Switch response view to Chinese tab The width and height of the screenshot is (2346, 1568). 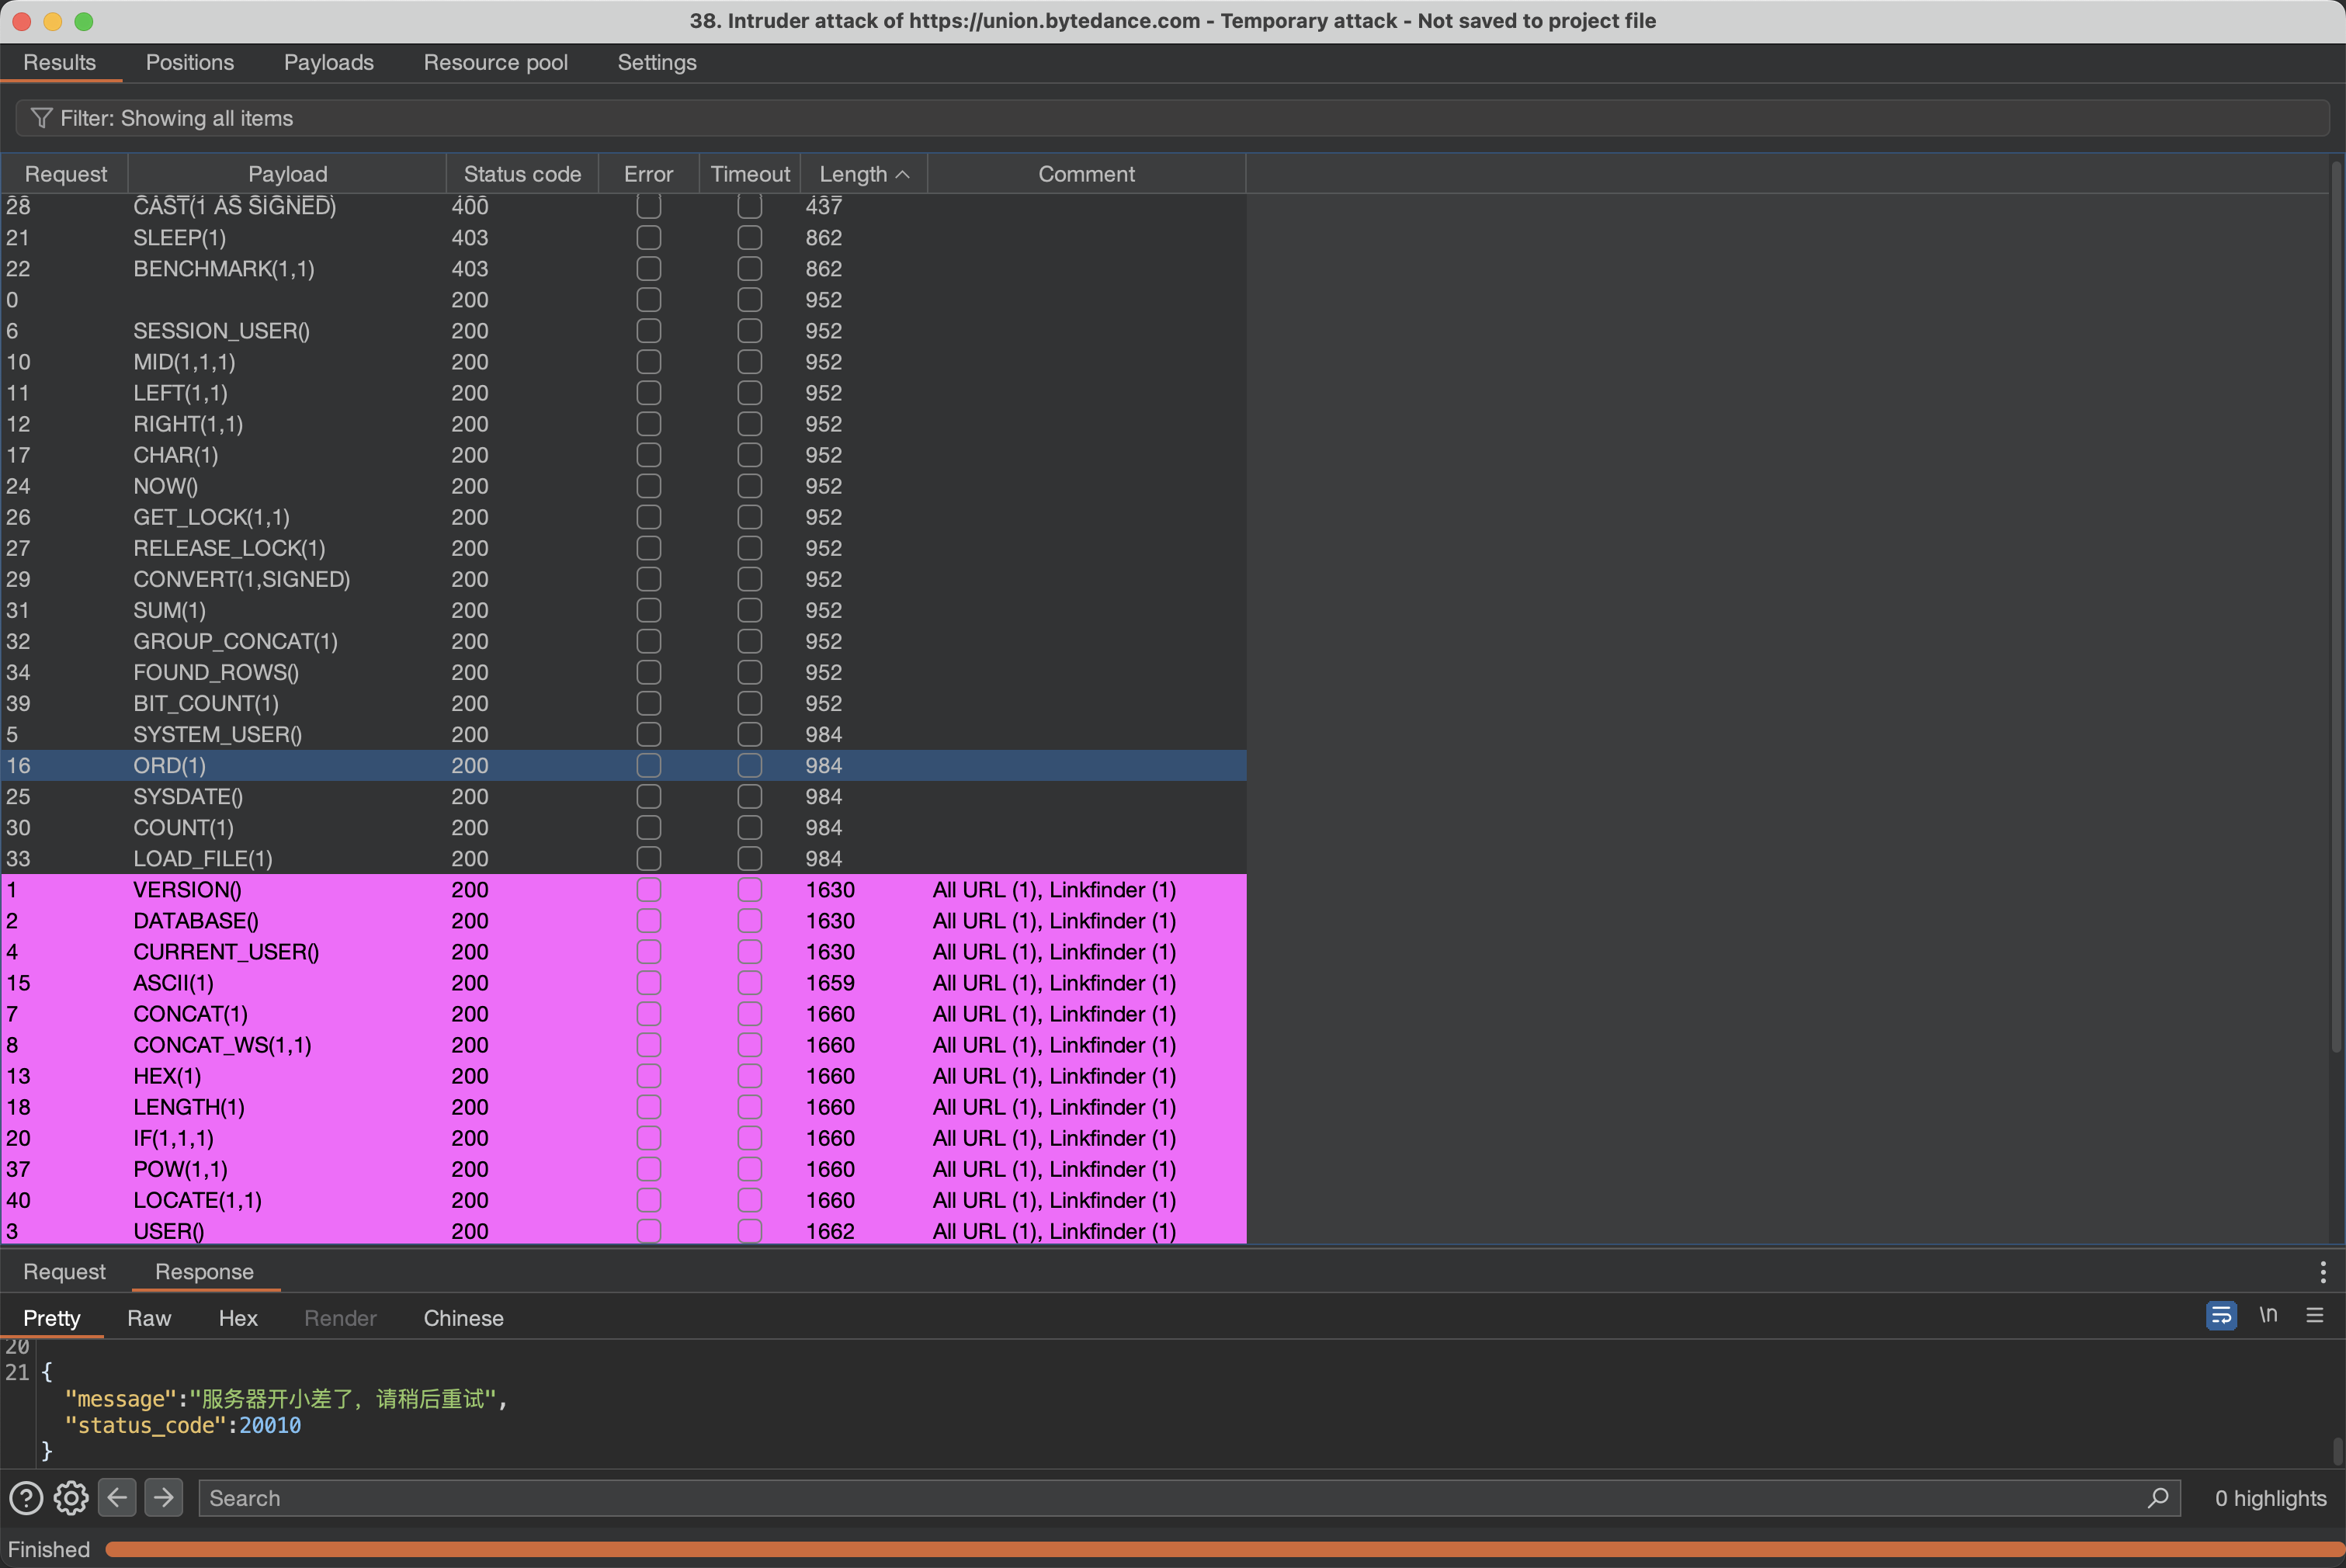464,1318
